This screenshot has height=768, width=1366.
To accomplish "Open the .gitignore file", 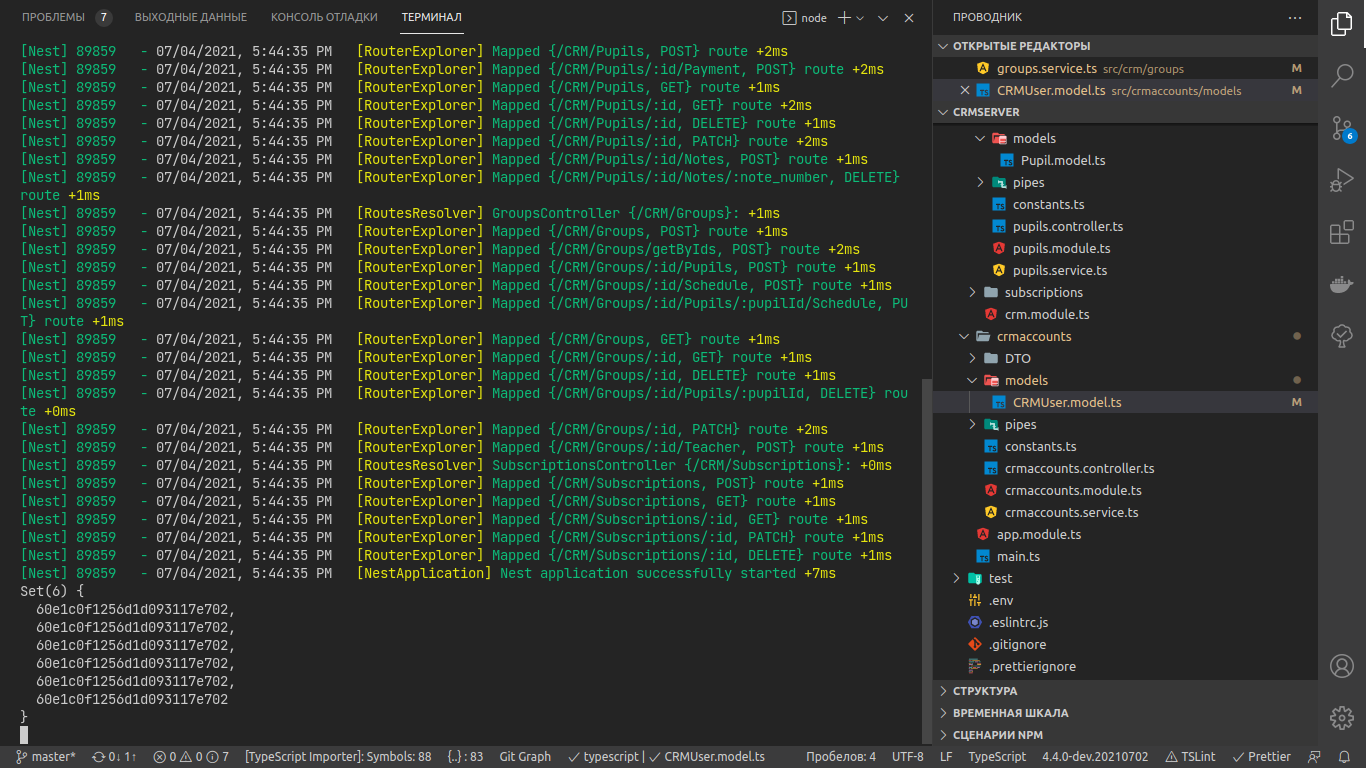I will pyautogui.click(x=1125, y=644).
